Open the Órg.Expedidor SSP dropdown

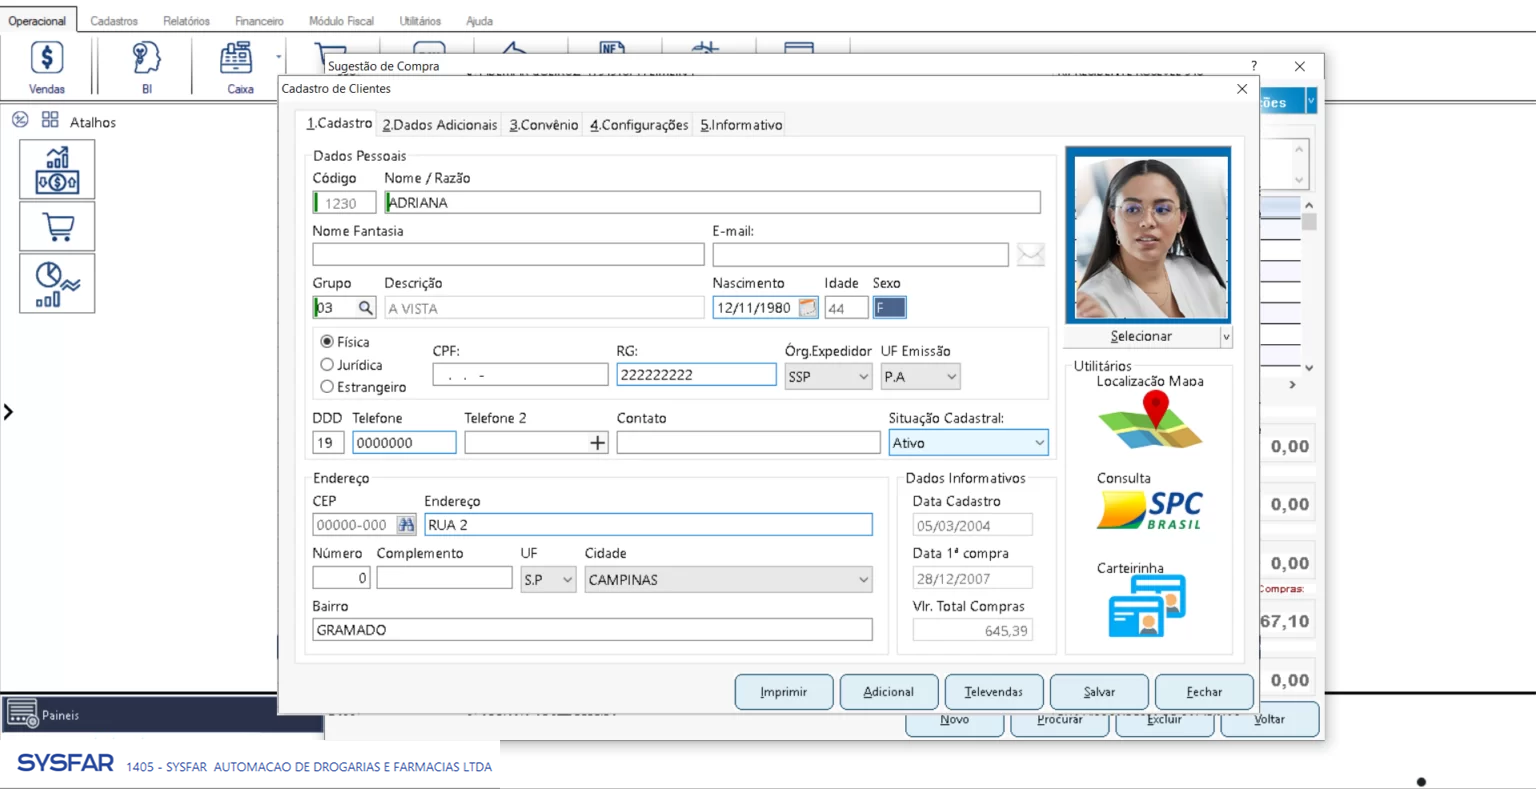pos(864,377)
